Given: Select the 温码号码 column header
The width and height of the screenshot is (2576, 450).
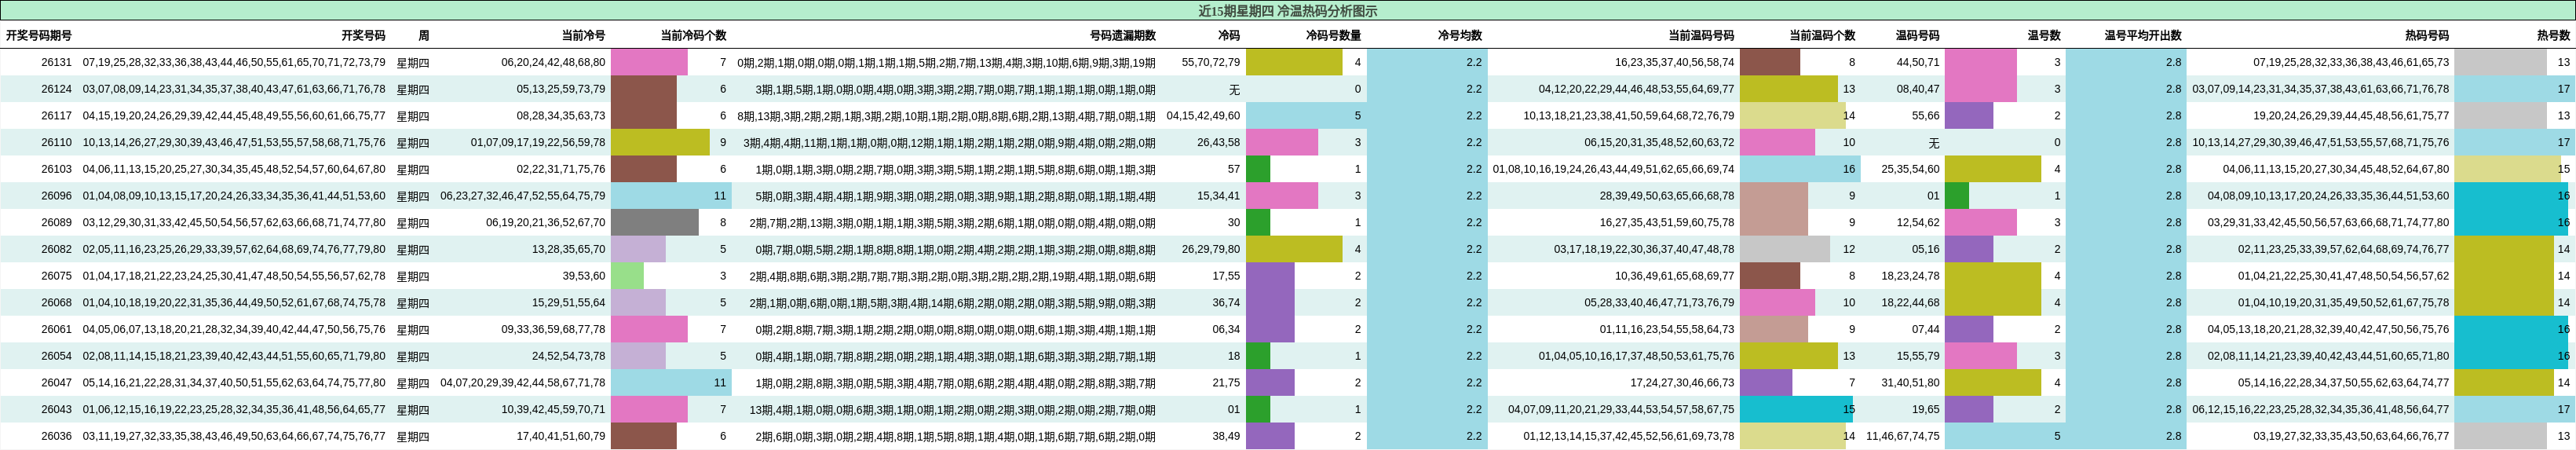Looking at the screenshot, I should tap(1918, 35).
